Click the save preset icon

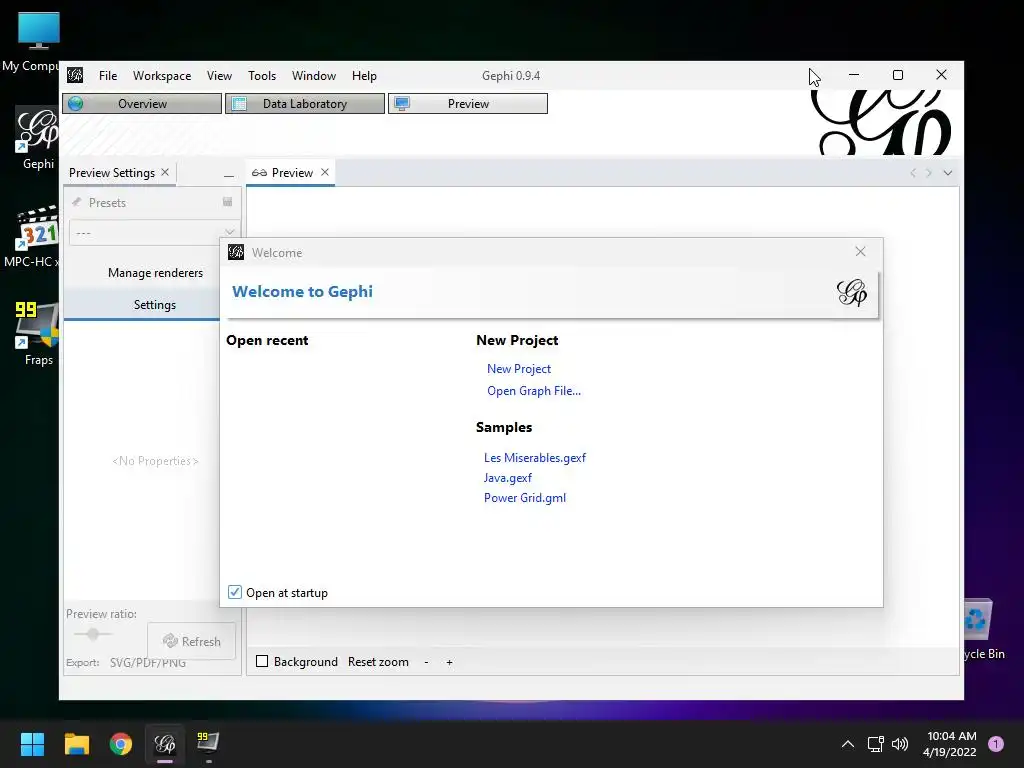tap(227, 202)
